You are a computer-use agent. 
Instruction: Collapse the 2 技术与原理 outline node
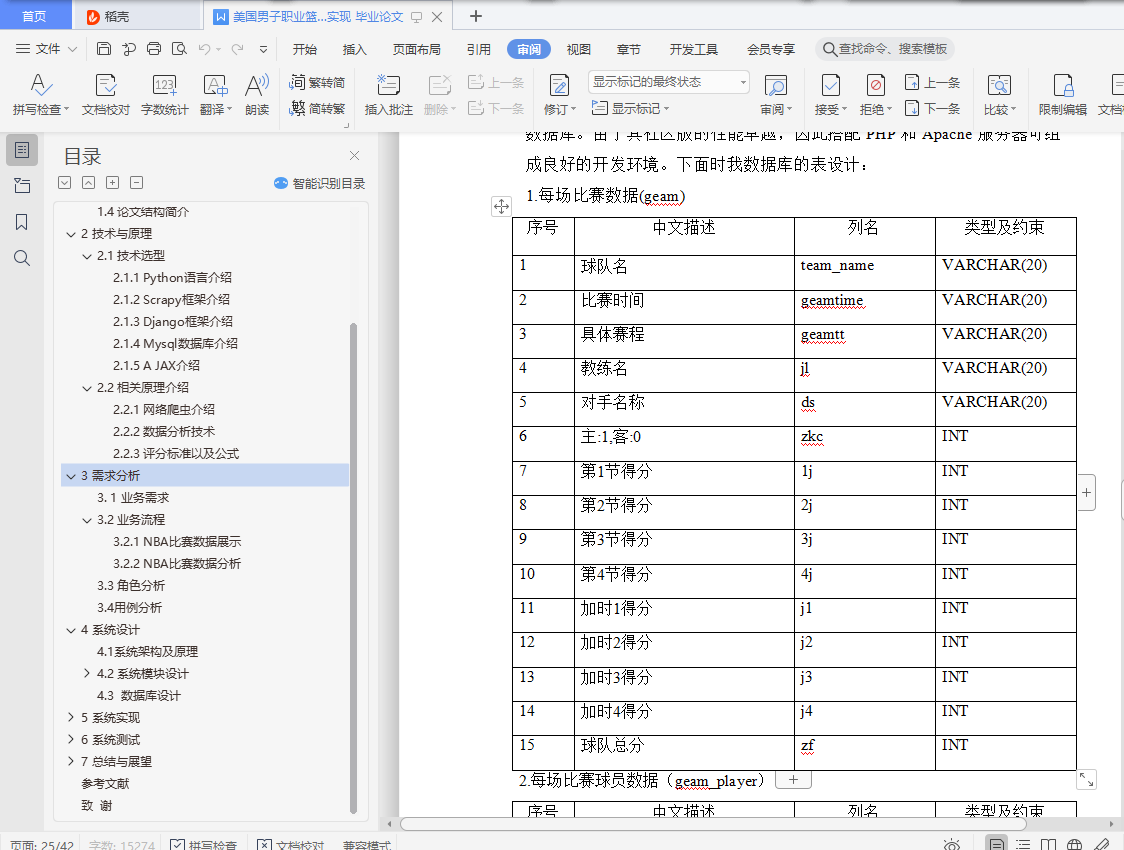click(x=71, y=234)
